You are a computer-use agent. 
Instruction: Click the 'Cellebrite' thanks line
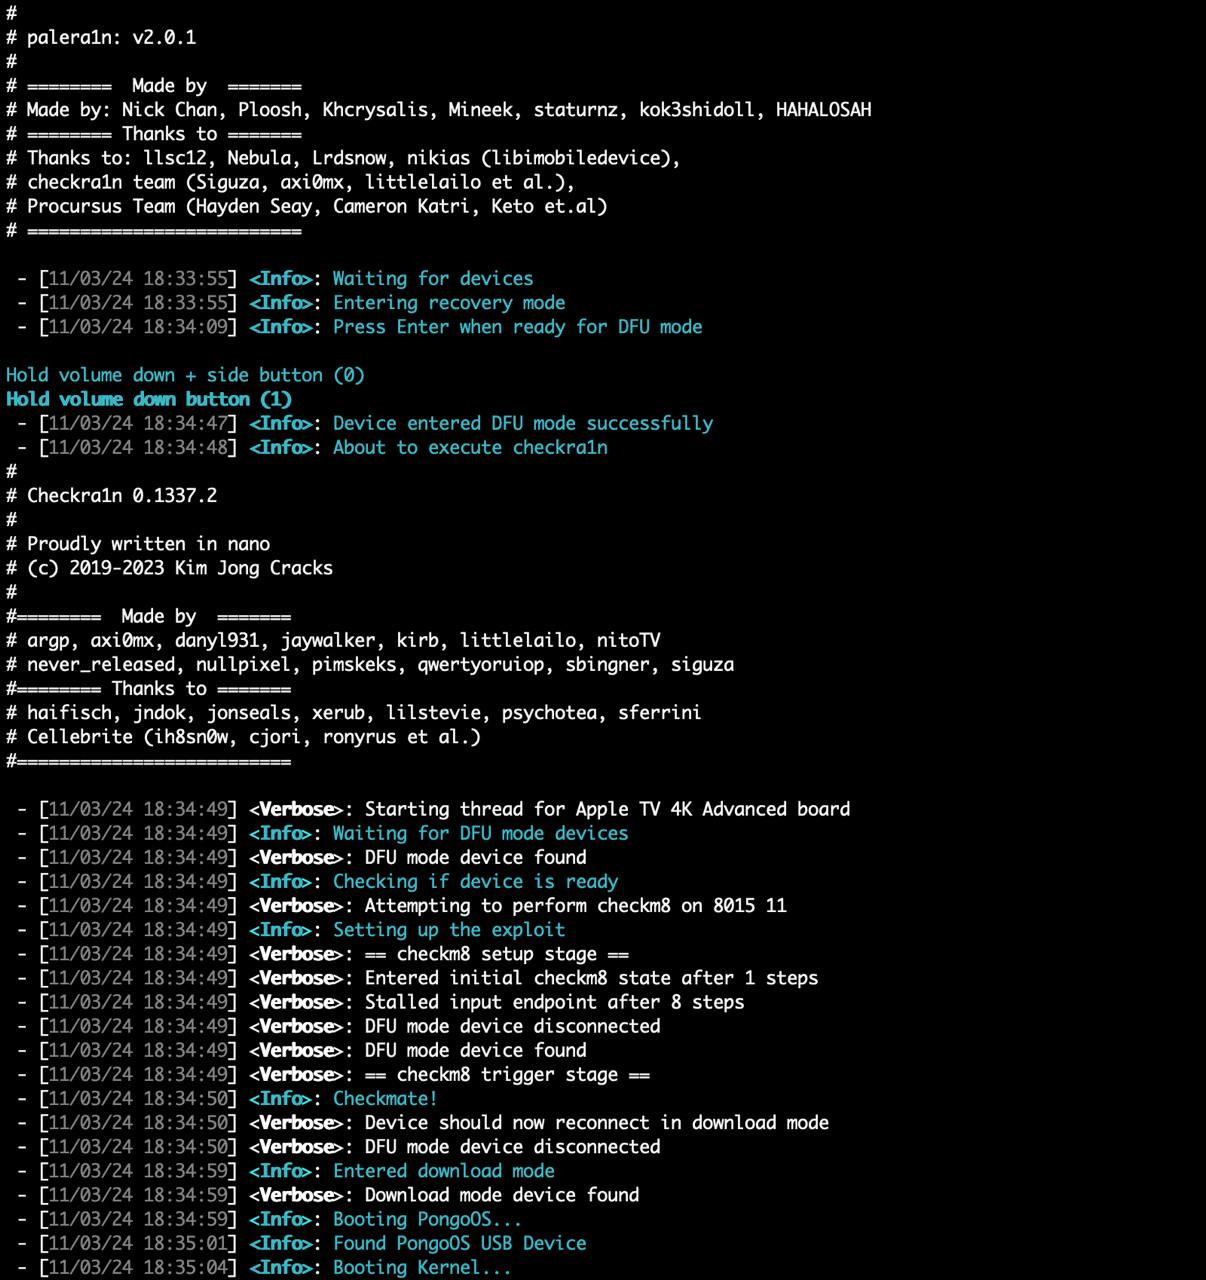253,737
